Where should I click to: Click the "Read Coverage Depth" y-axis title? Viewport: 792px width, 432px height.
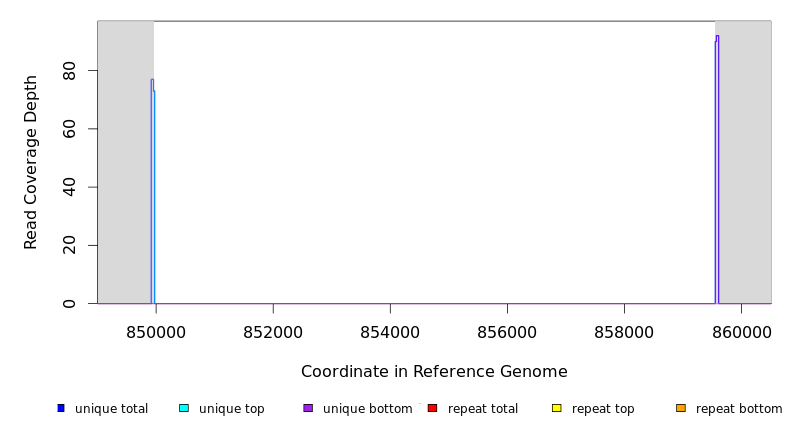(31, 162)
